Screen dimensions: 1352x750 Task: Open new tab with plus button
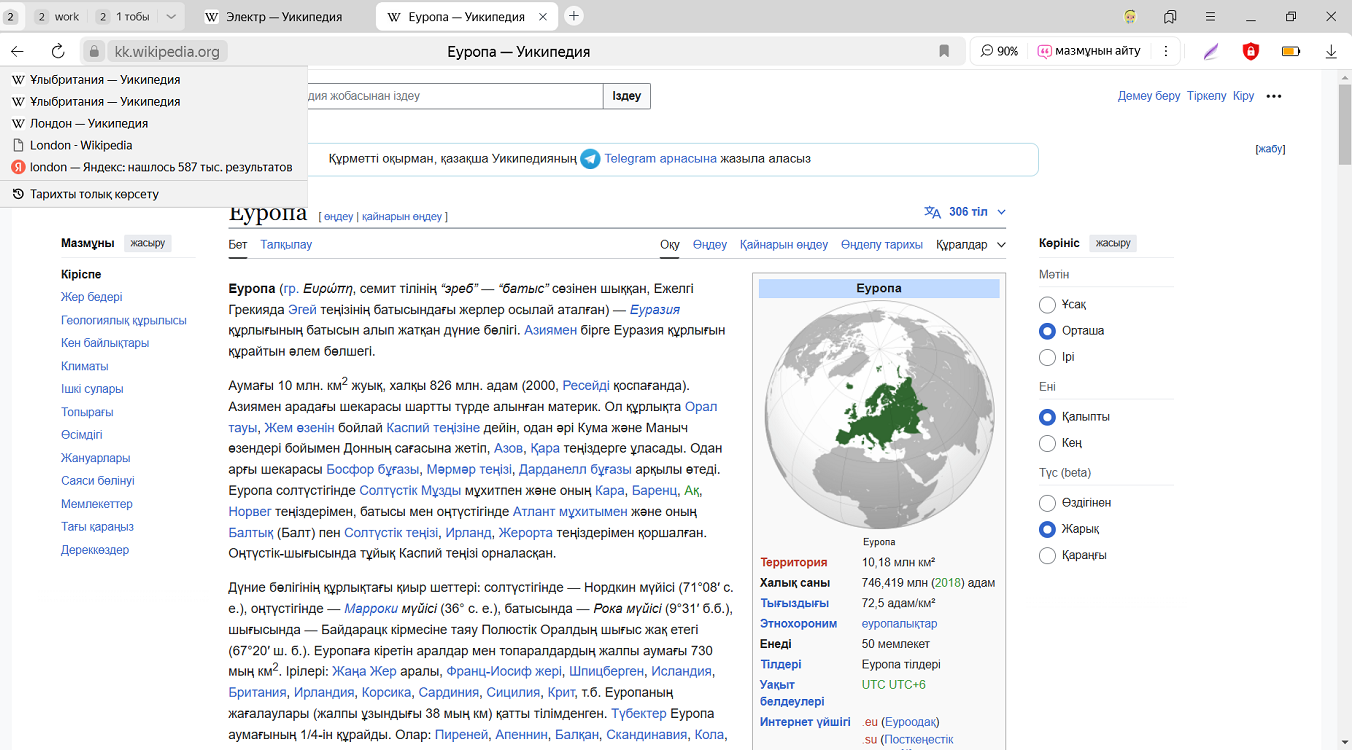(x=574, y=16)
